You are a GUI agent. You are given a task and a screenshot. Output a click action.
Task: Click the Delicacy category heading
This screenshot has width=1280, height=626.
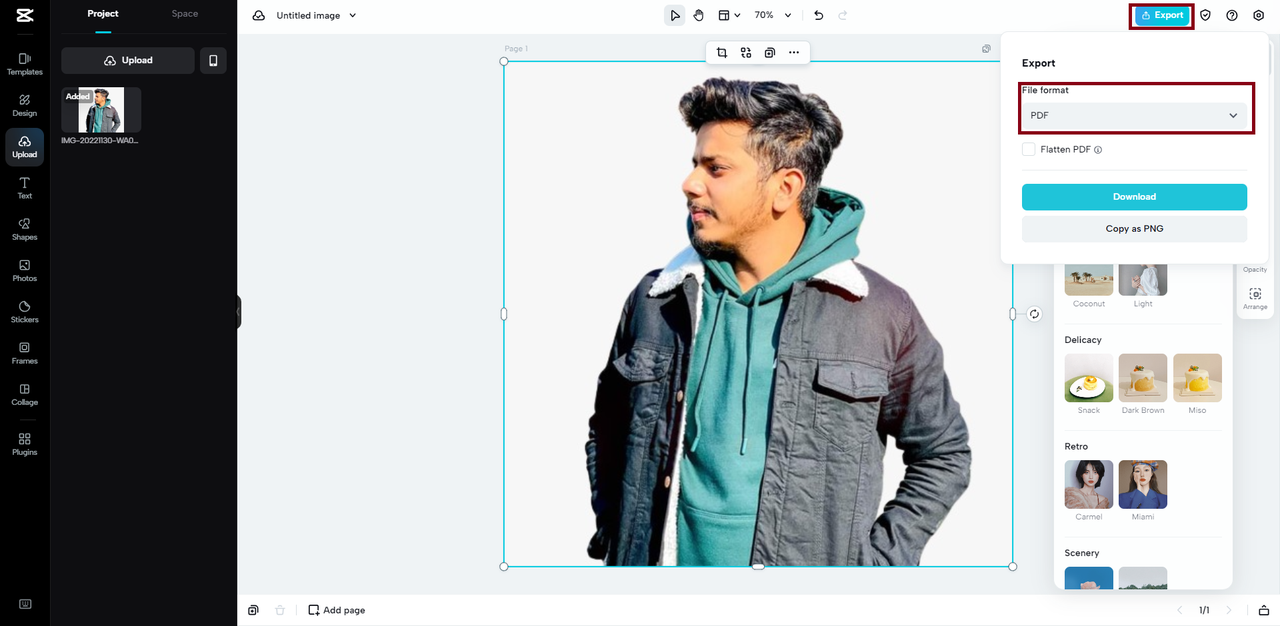click(1083, 340)
